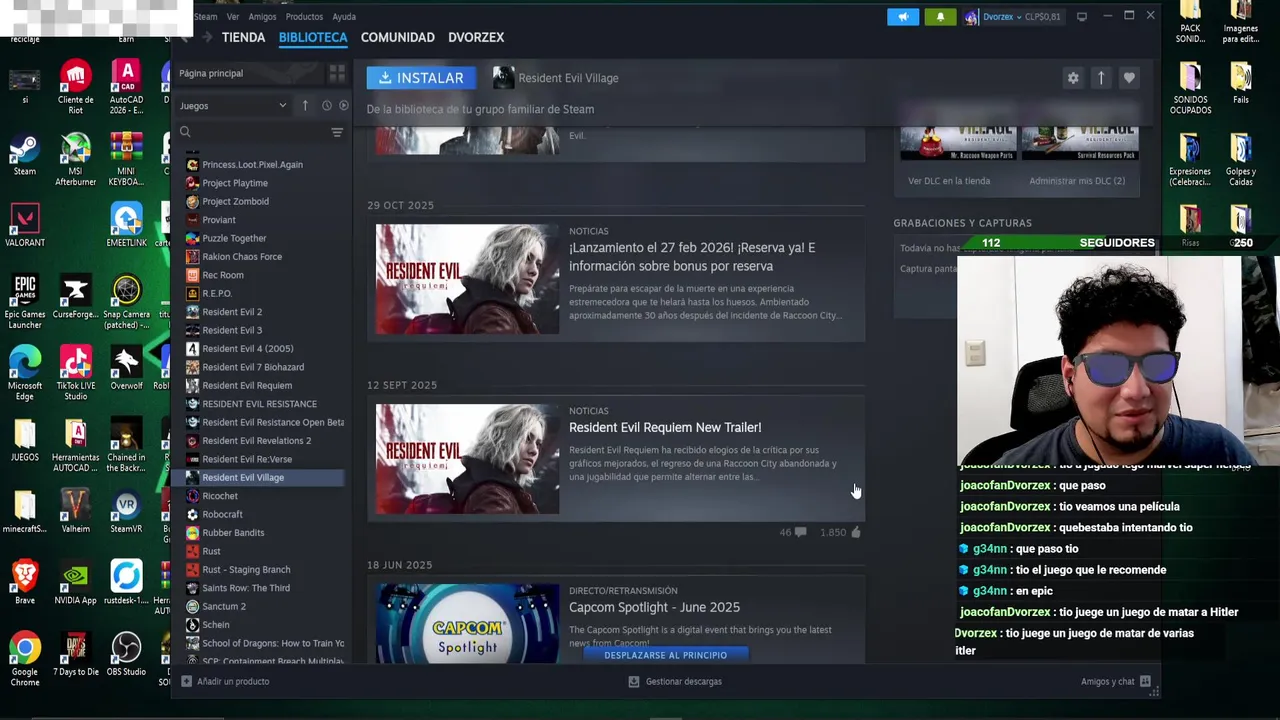Click the clock icon next to Juegos

pyautogui.click(x=326, y=105)
